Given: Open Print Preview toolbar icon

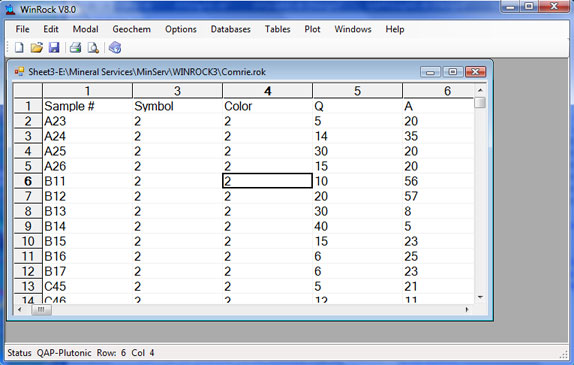Looking at the screenshot, I should [x=93, y=48].
